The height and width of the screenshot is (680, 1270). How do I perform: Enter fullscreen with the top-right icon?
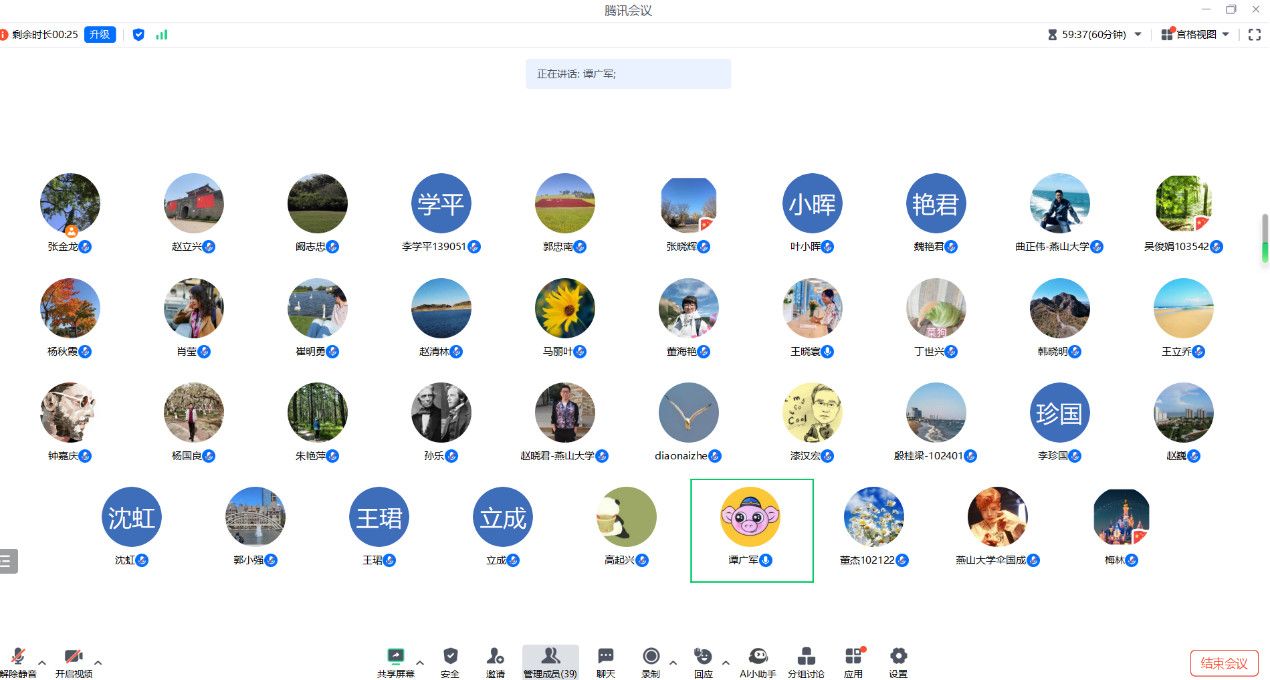pyautogui.click(x=1255, y=34)
